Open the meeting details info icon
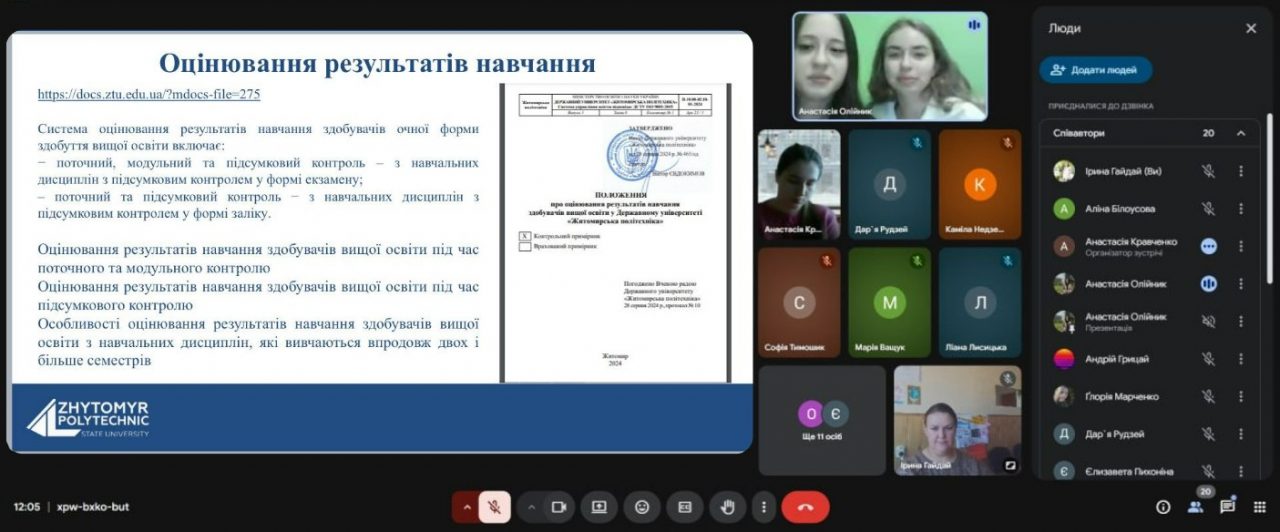The image size is (1280, 532). 1163,507
